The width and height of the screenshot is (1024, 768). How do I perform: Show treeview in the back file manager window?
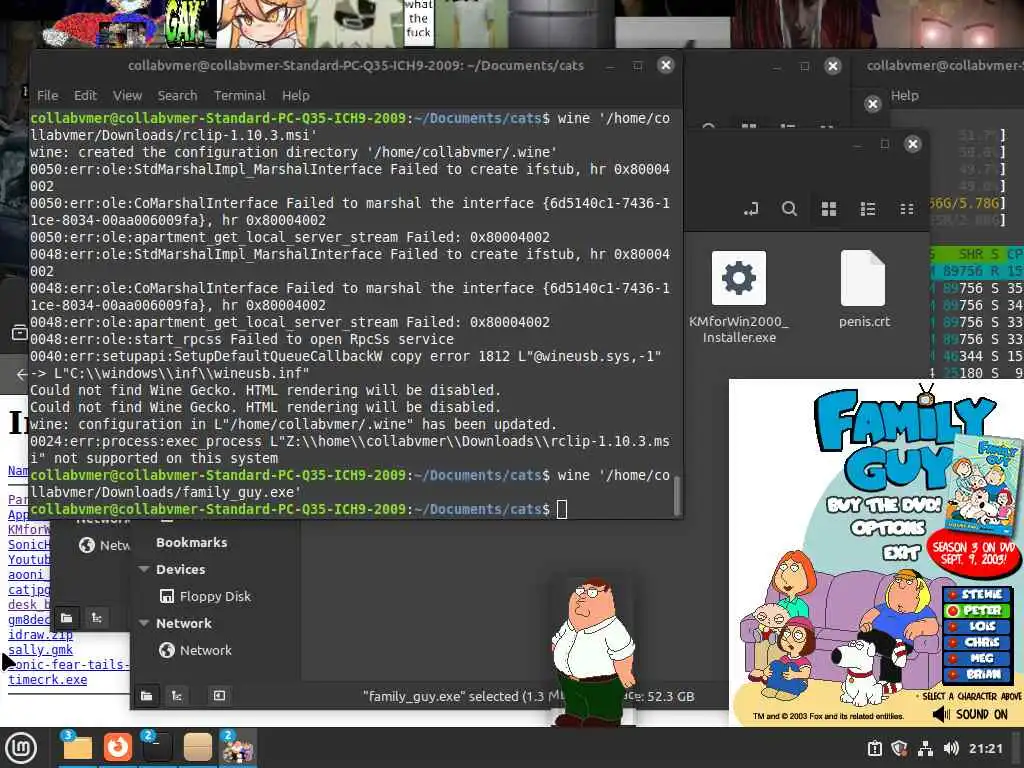(97, 618)
